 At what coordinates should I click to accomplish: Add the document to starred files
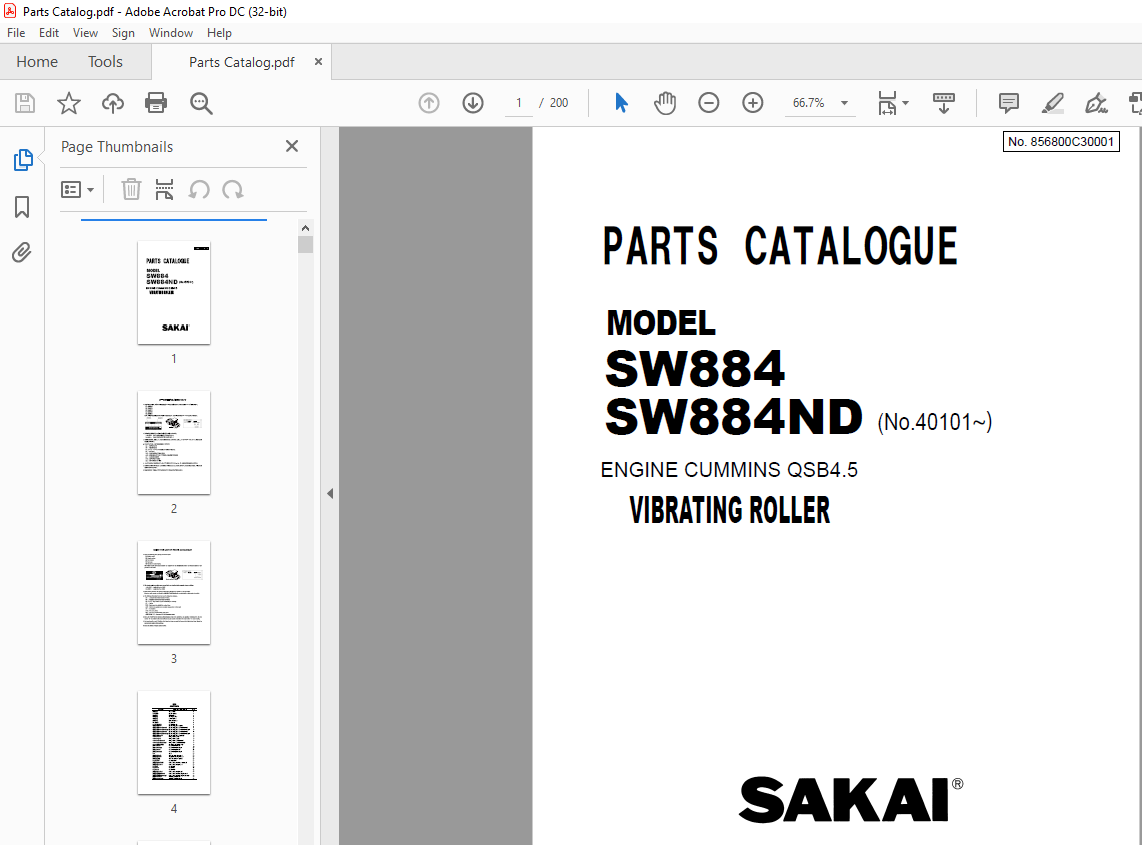(68, 103)
